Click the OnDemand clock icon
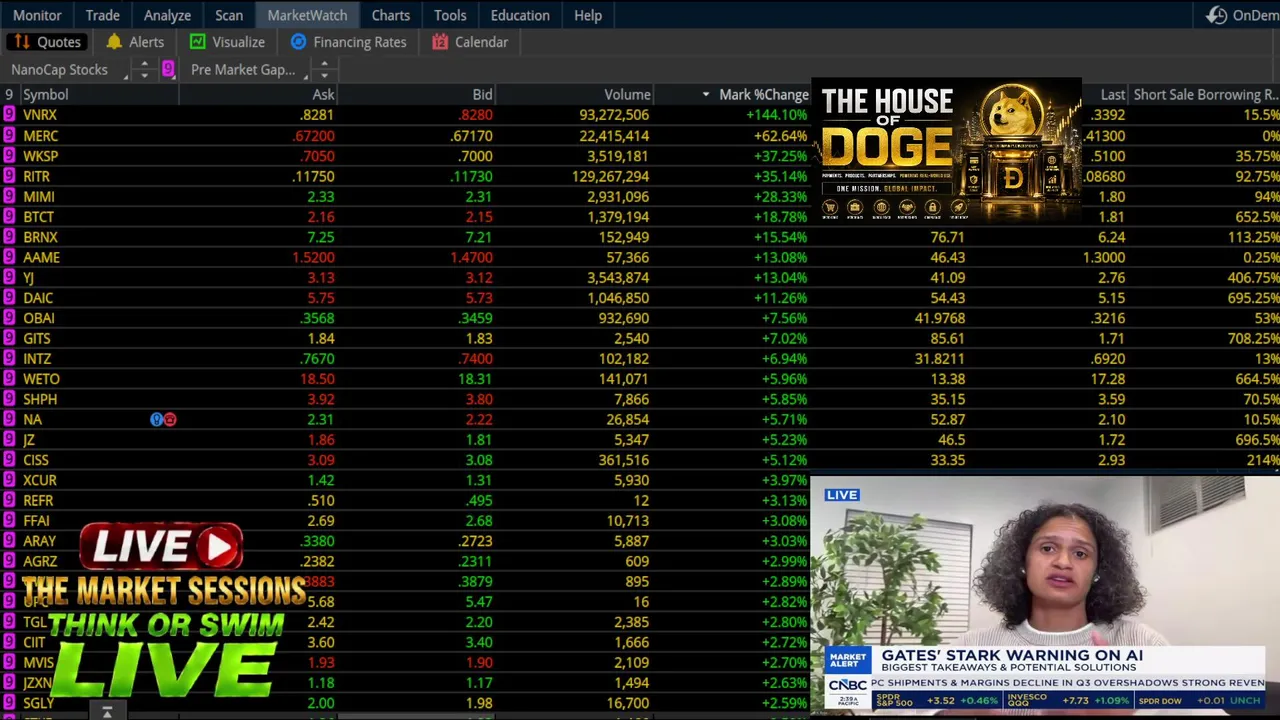This screenshot has height=720, width=1280. point(1216,15)
